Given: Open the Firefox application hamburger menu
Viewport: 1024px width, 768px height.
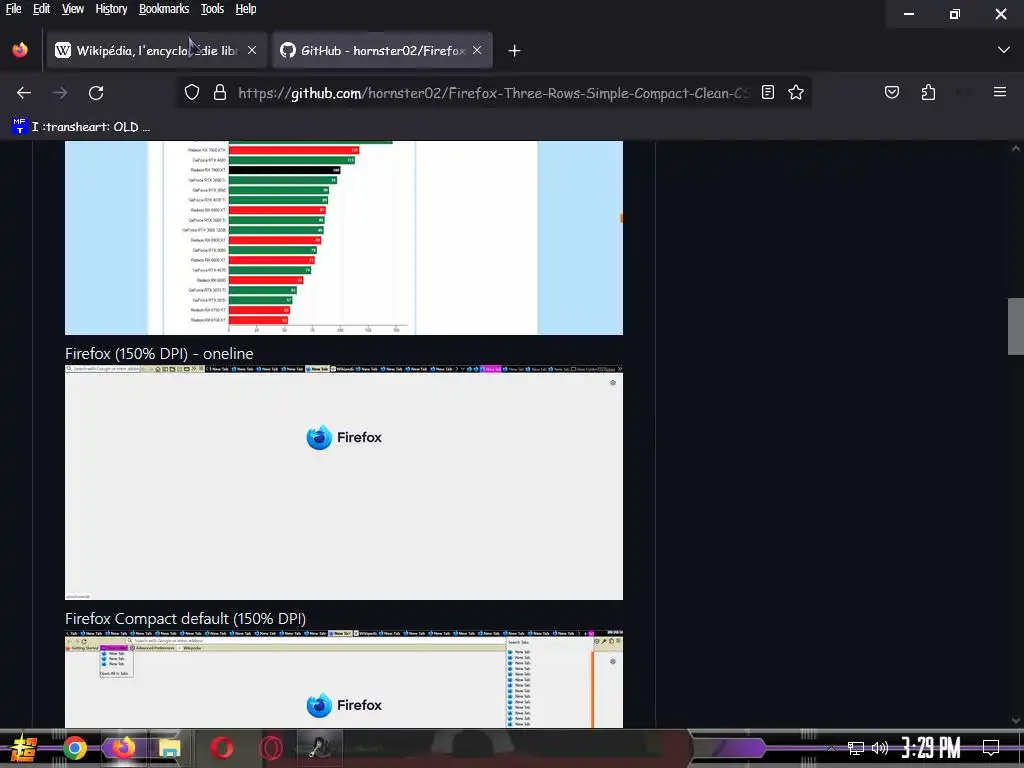Looking at the screenshot, I should tap(1000, 92).
